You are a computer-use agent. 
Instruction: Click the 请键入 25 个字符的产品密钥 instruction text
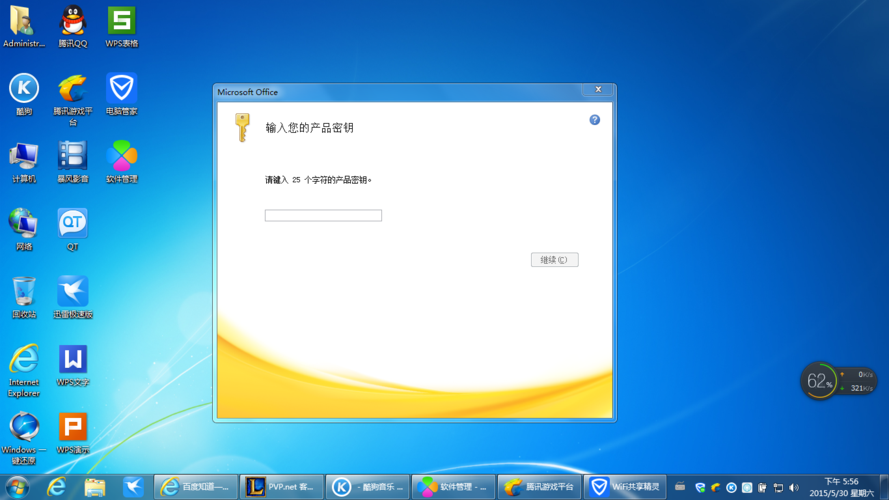pos(318,180)
